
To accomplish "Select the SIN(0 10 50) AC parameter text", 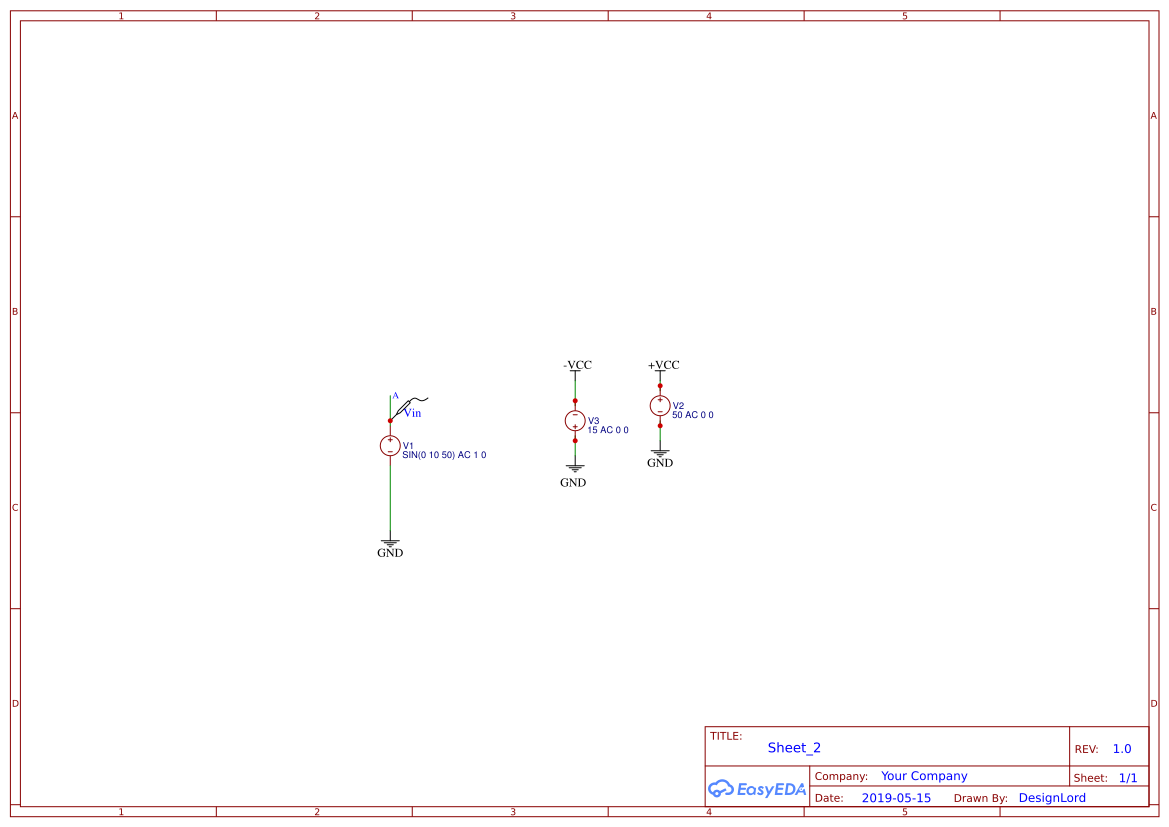I will [x=443, y=454].
